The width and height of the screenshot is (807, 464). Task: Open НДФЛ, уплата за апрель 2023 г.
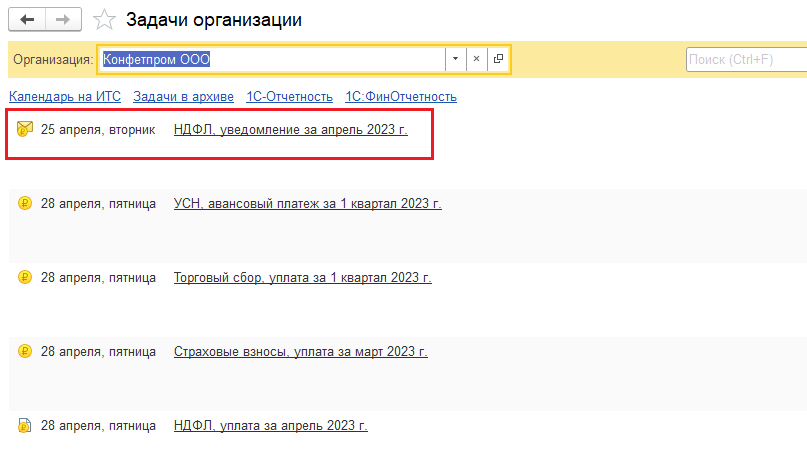click(271, 426)
